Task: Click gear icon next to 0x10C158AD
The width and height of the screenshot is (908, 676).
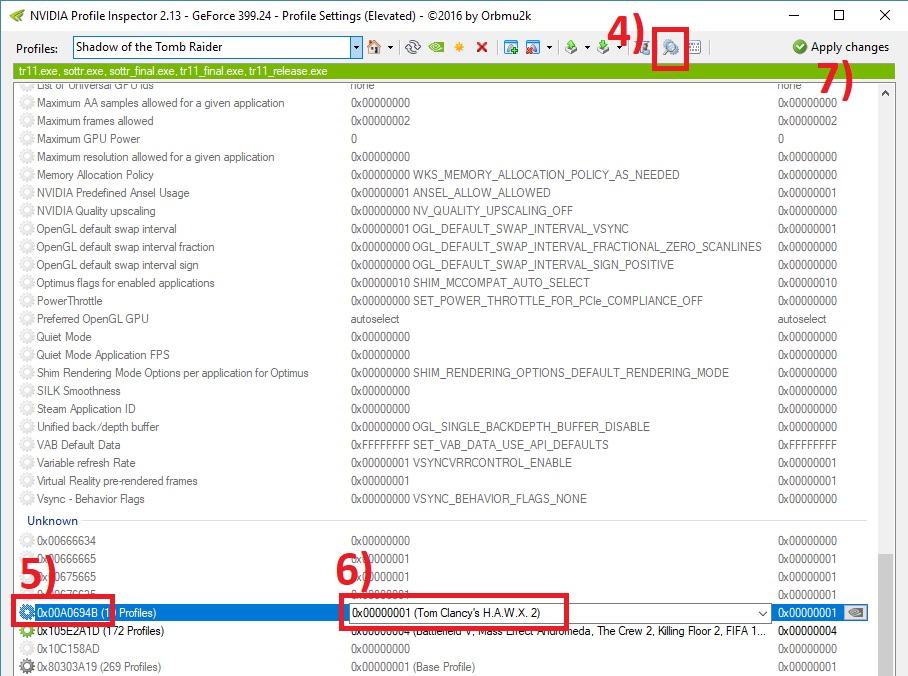Action: pyautogui.click(x=27, y=649)
